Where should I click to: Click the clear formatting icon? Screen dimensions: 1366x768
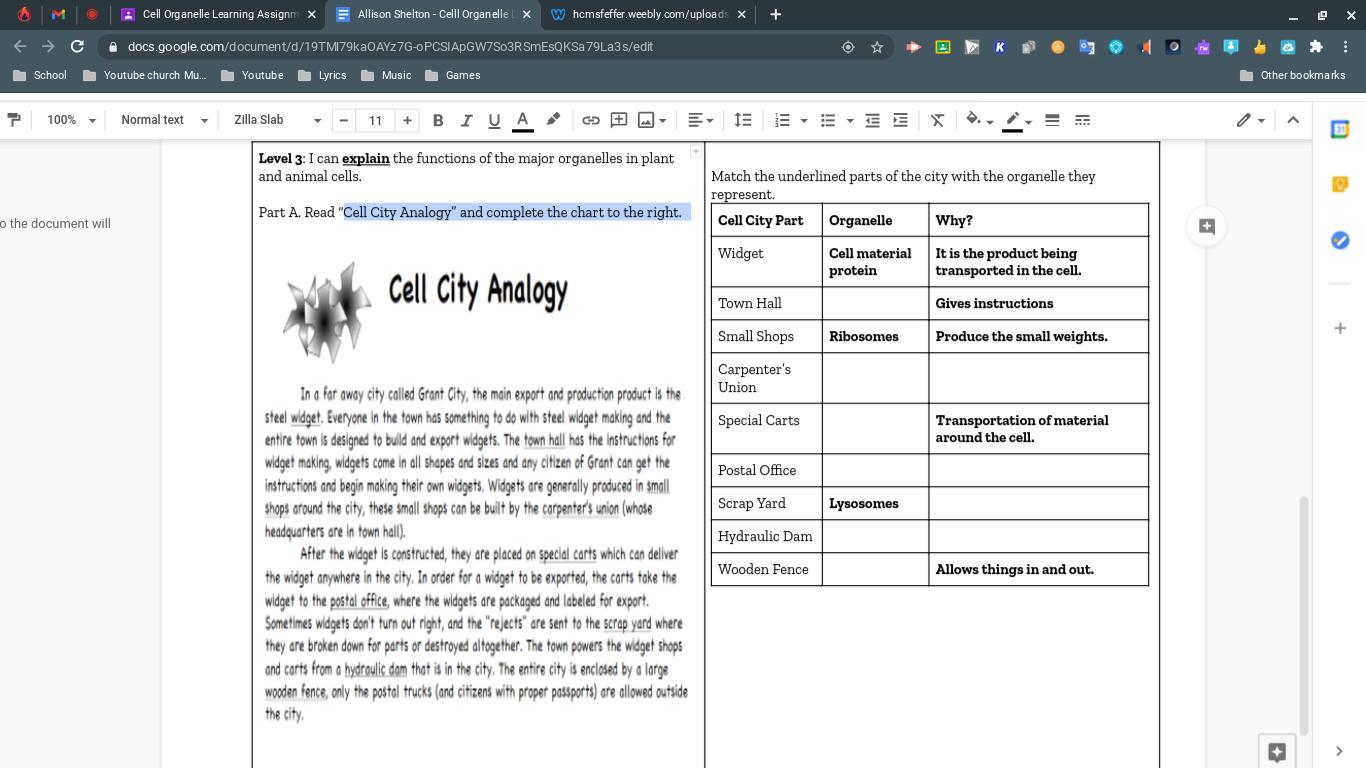[x=937, y=120]
